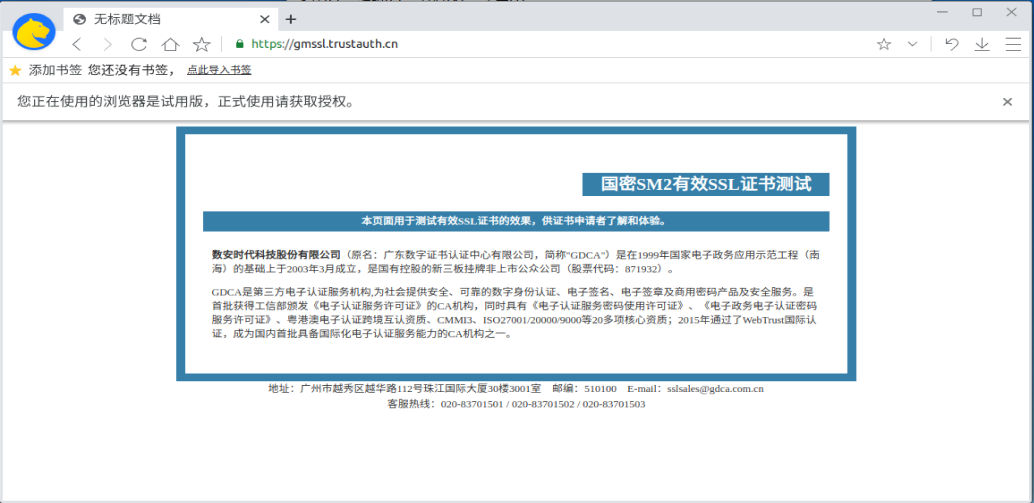Click the email sslsales@gdca.com.cn
Image resolution: width=1034 pixels, height=503 pixels.
715,389
